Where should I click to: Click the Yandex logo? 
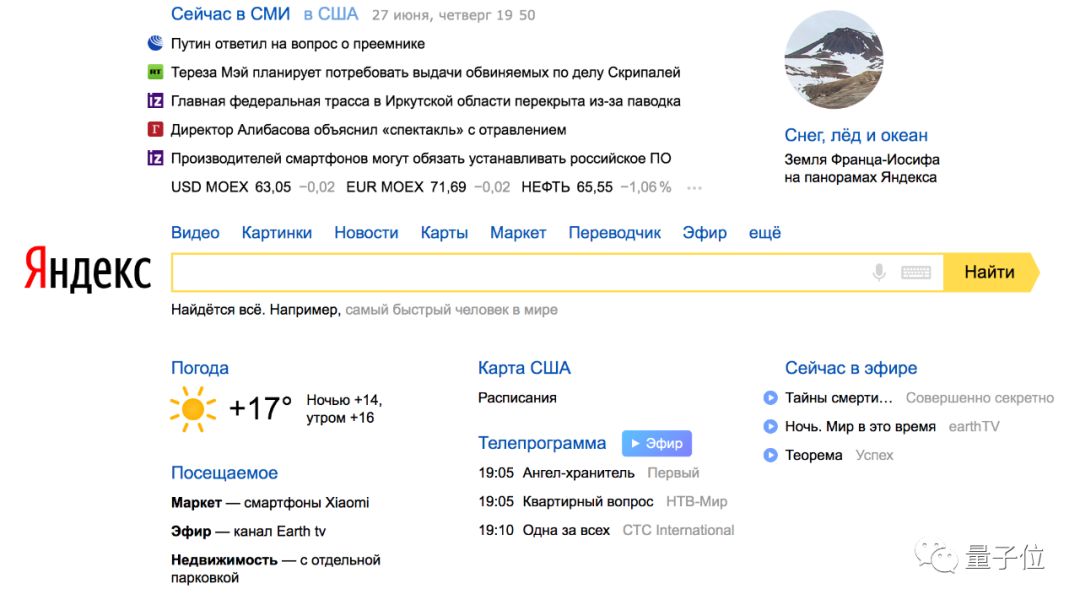(88, 271)
